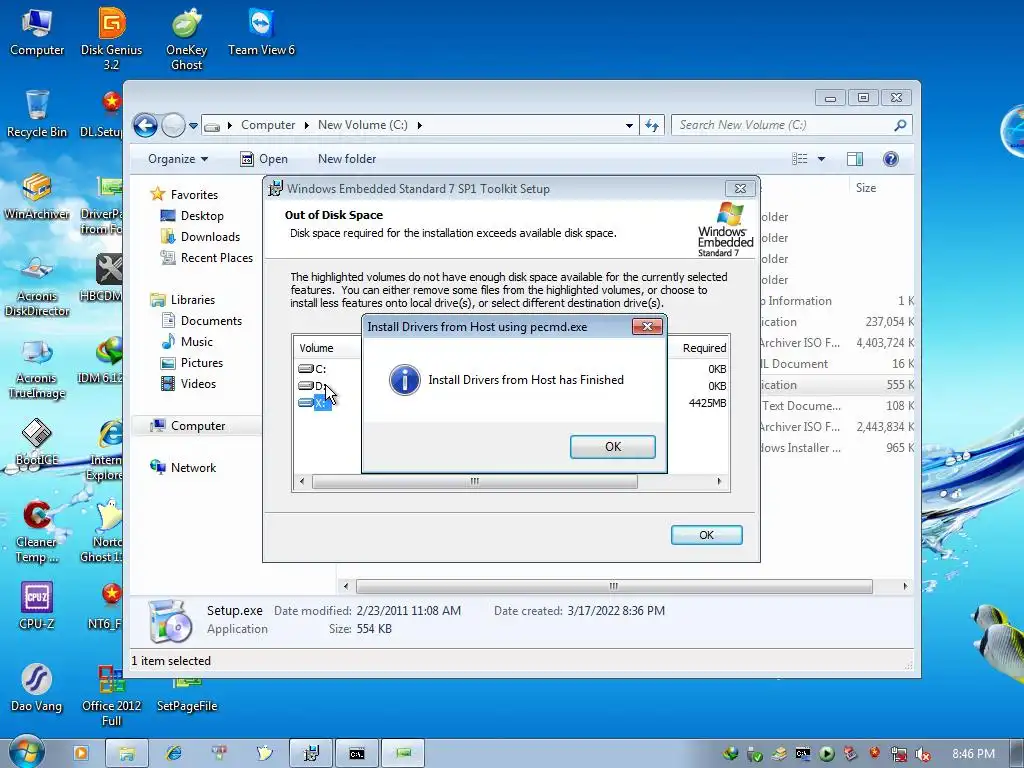This screenshot has height=768, width=1024.
Task: Click the Explorer refresh address button
Action: [652, 125]
